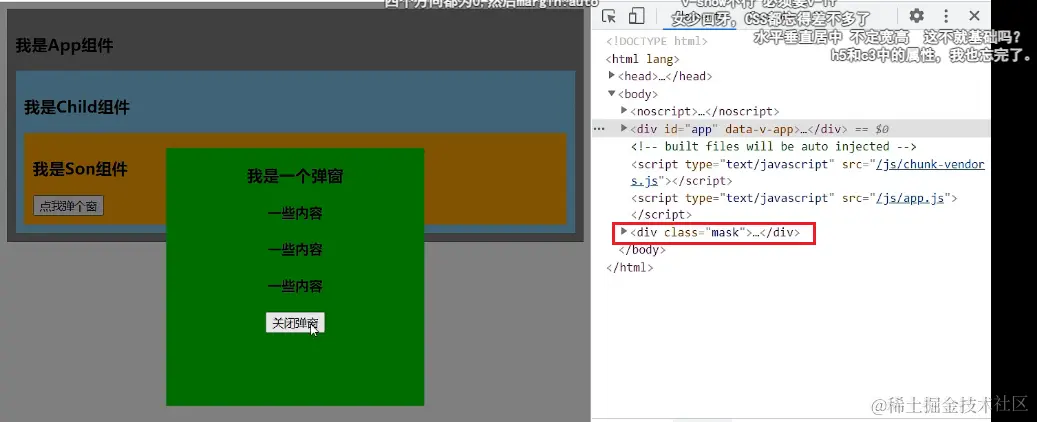Click the 我是Son组件 heading
Image resolution: width=1037 pixels, height=422 pixels.
coord(80,169)
